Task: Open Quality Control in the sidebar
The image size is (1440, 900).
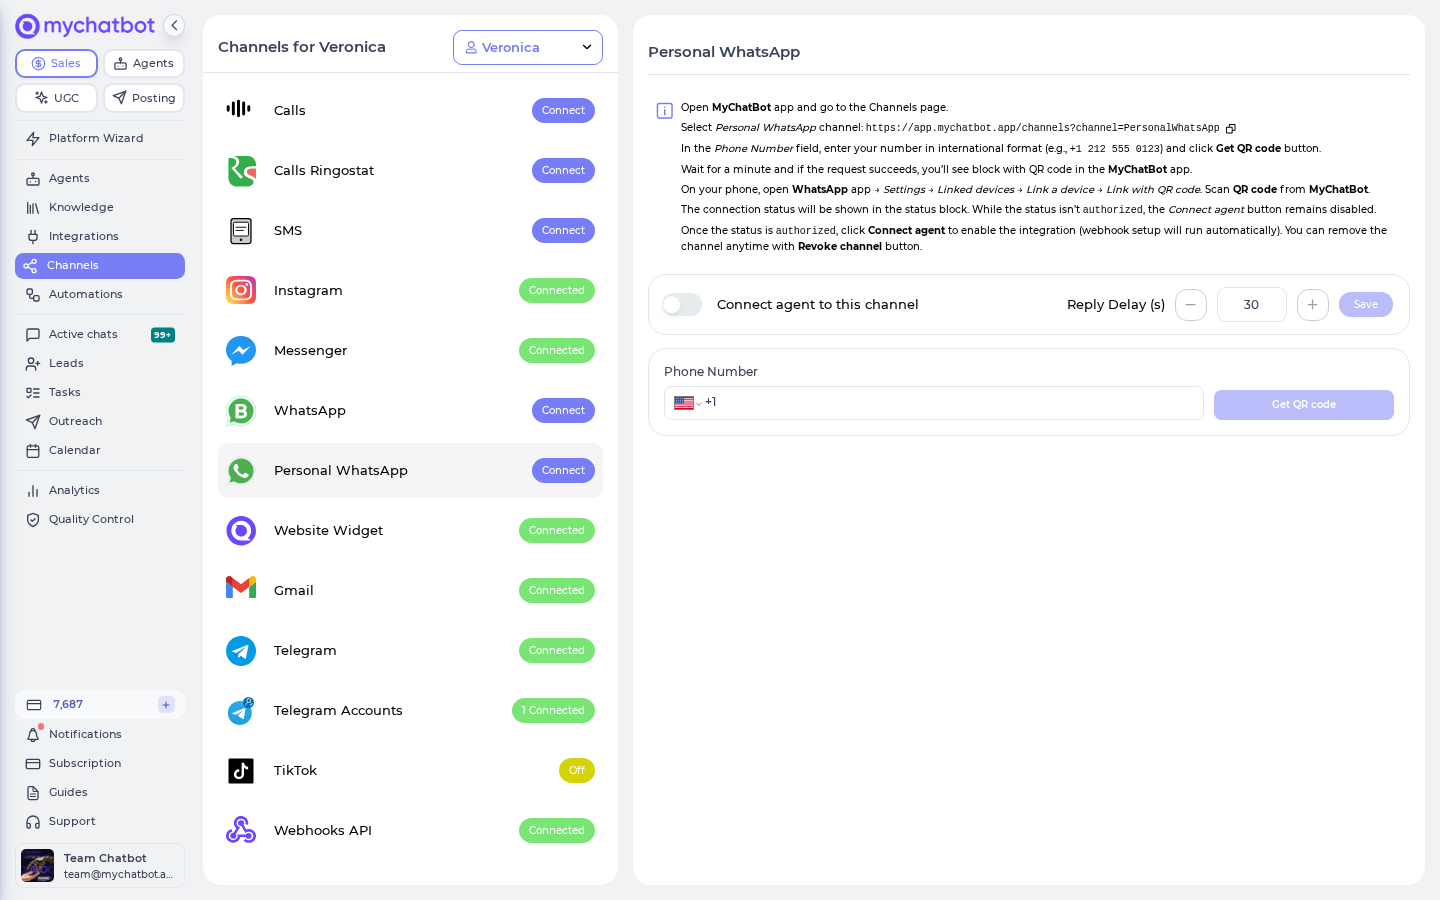Action: 100,520
